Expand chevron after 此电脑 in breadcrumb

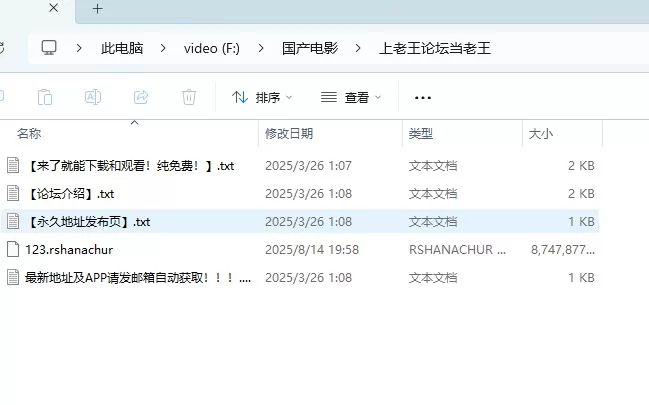(x=163, y=48)
